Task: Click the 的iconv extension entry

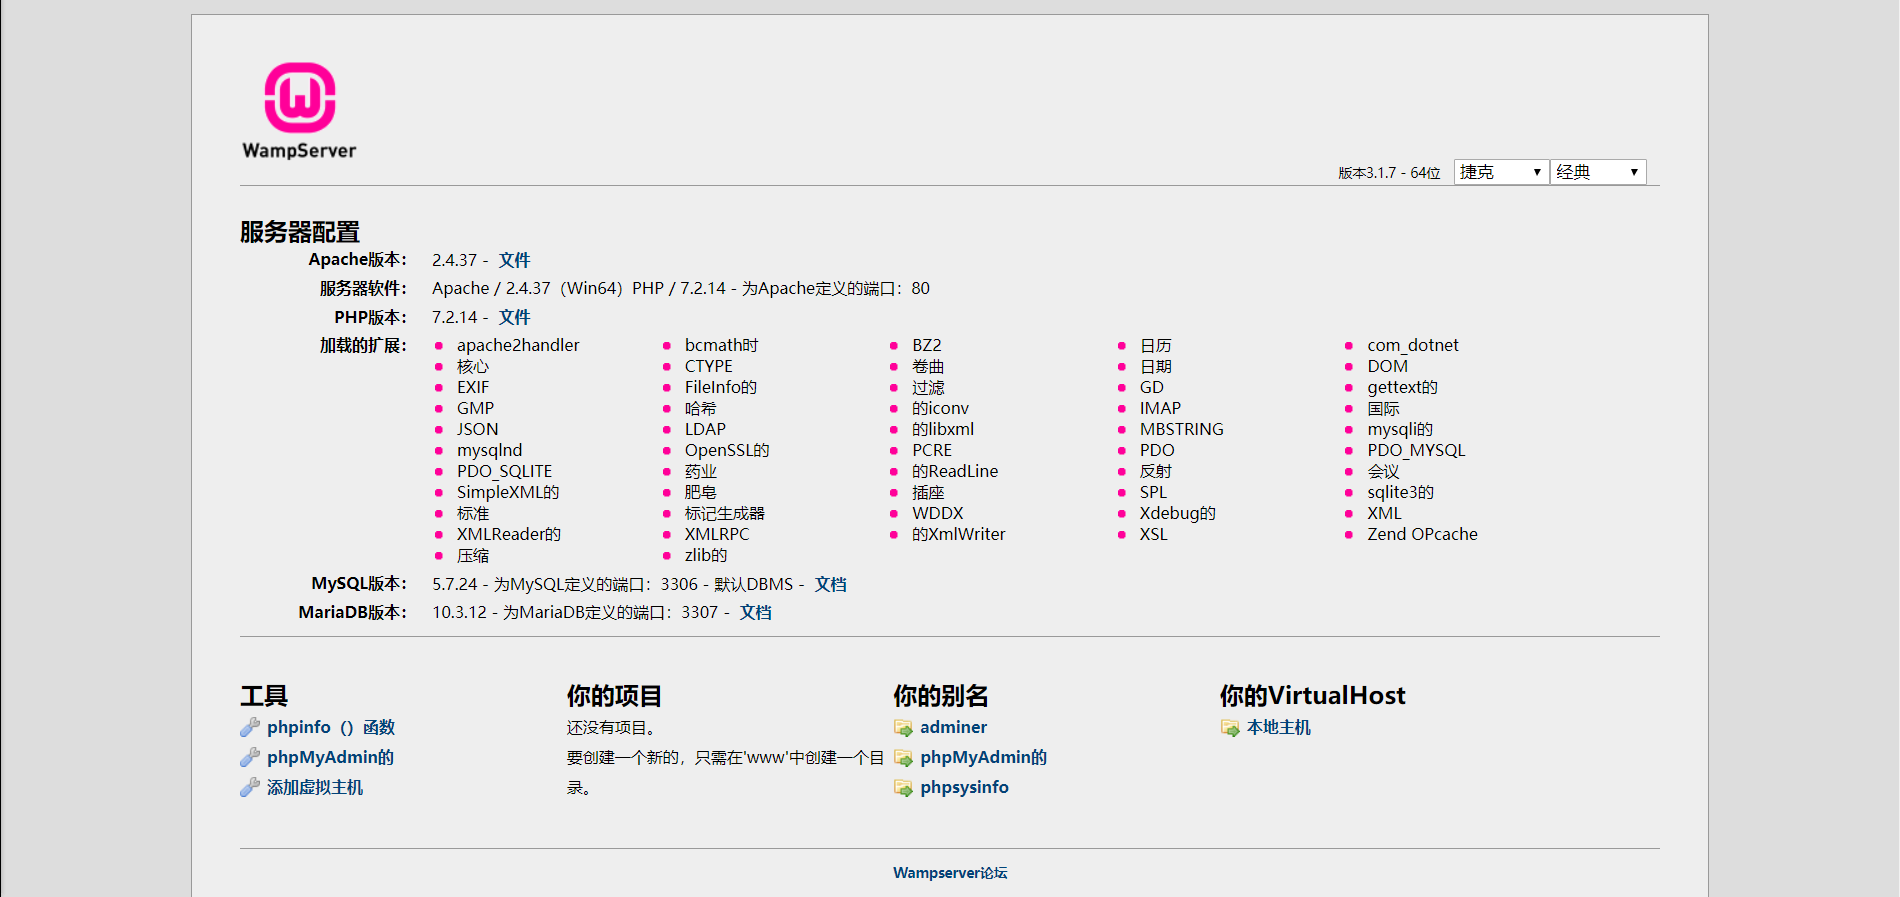Action: click(940, 408)
